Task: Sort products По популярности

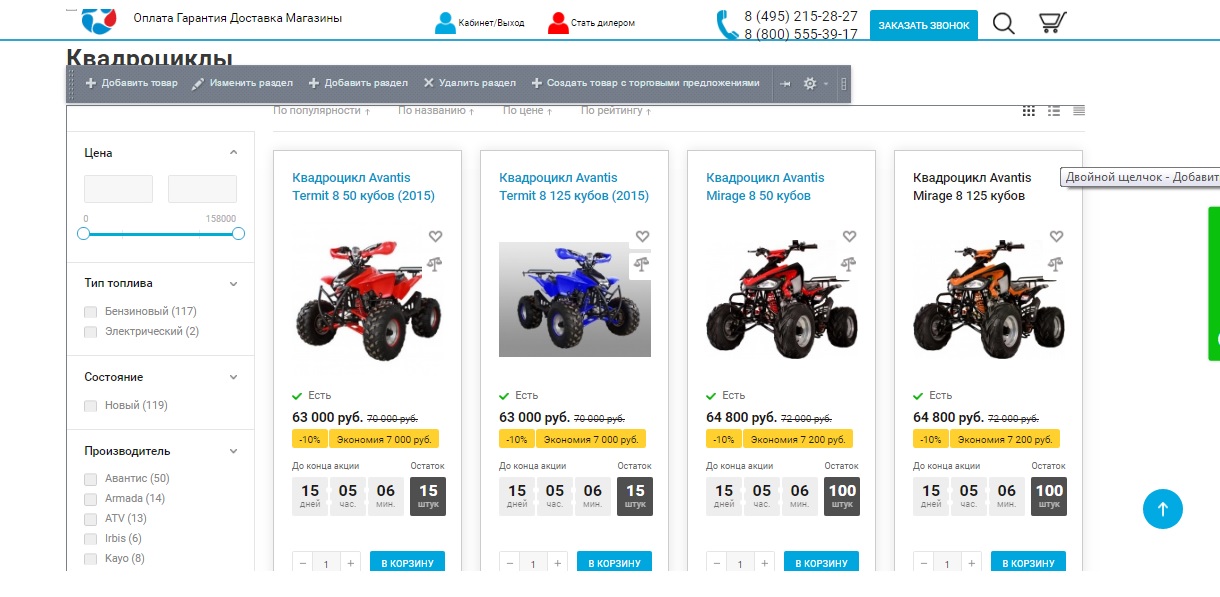Action: [322, 111]
